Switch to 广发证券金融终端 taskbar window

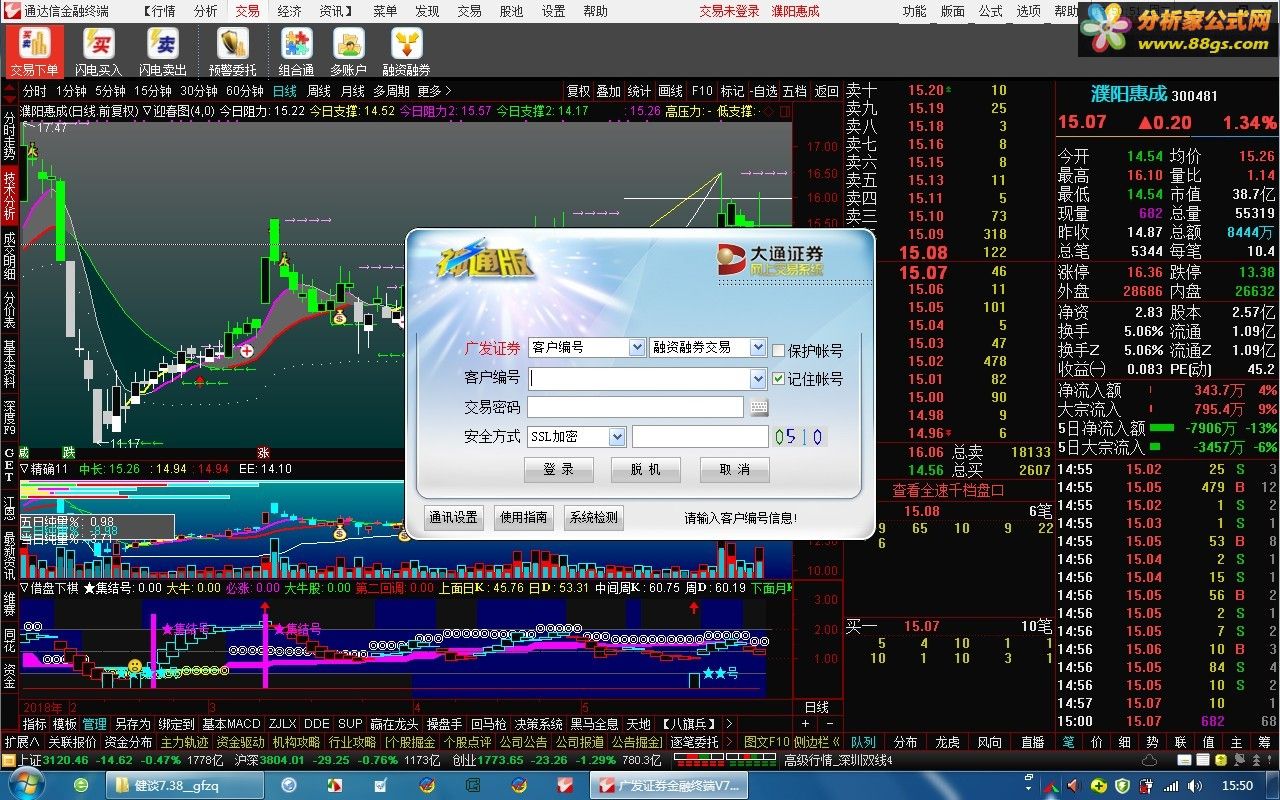[669, 786]
